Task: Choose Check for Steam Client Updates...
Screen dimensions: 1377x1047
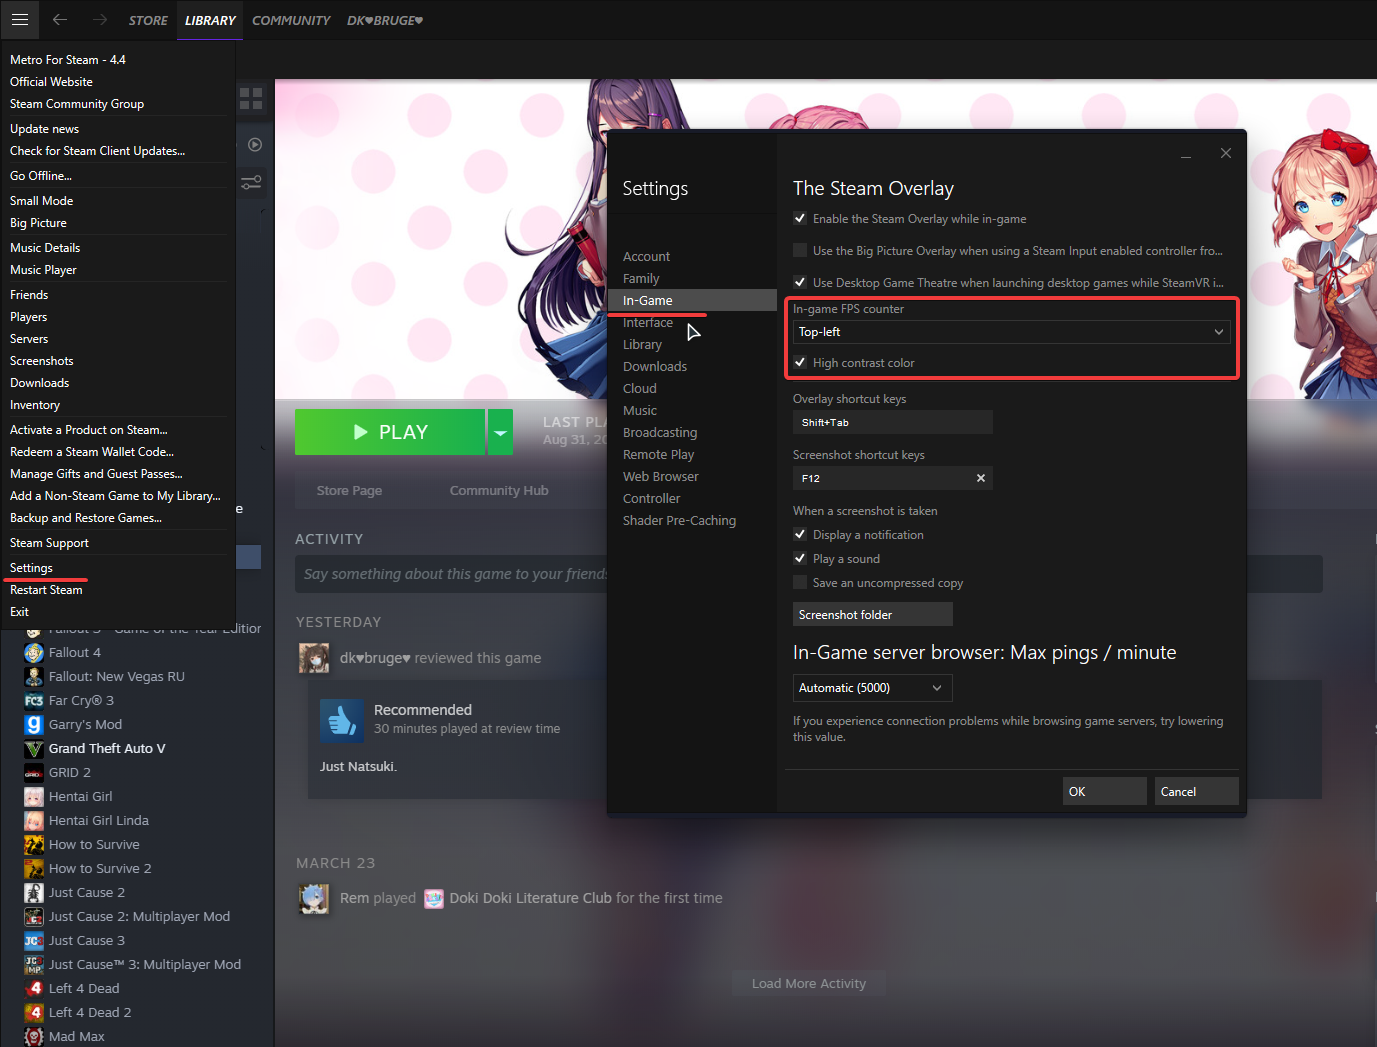Action: pyautogui.click(x=97, y=151)
